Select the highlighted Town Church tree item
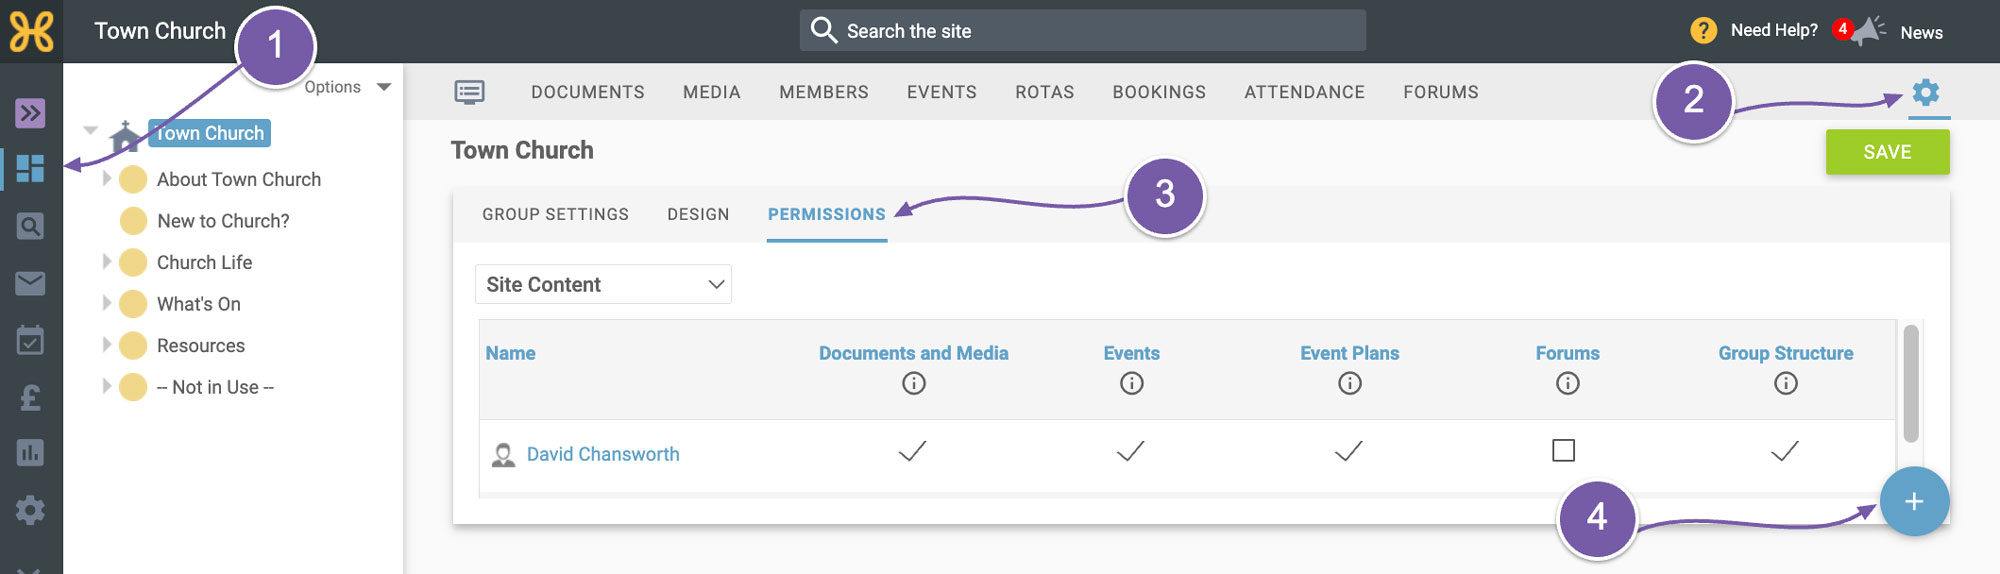 209,133
